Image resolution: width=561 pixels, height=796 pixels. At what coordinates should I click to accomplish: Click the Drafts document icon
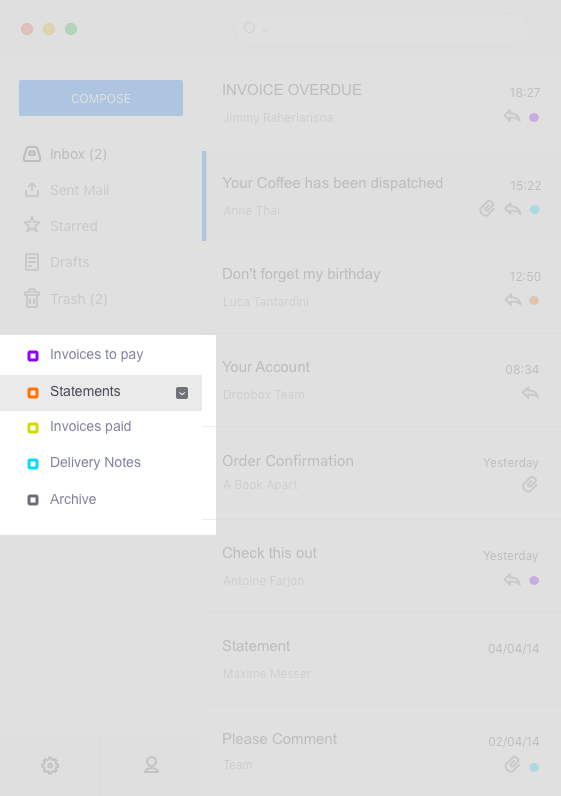pyautogui.click(x=32, y=262)
